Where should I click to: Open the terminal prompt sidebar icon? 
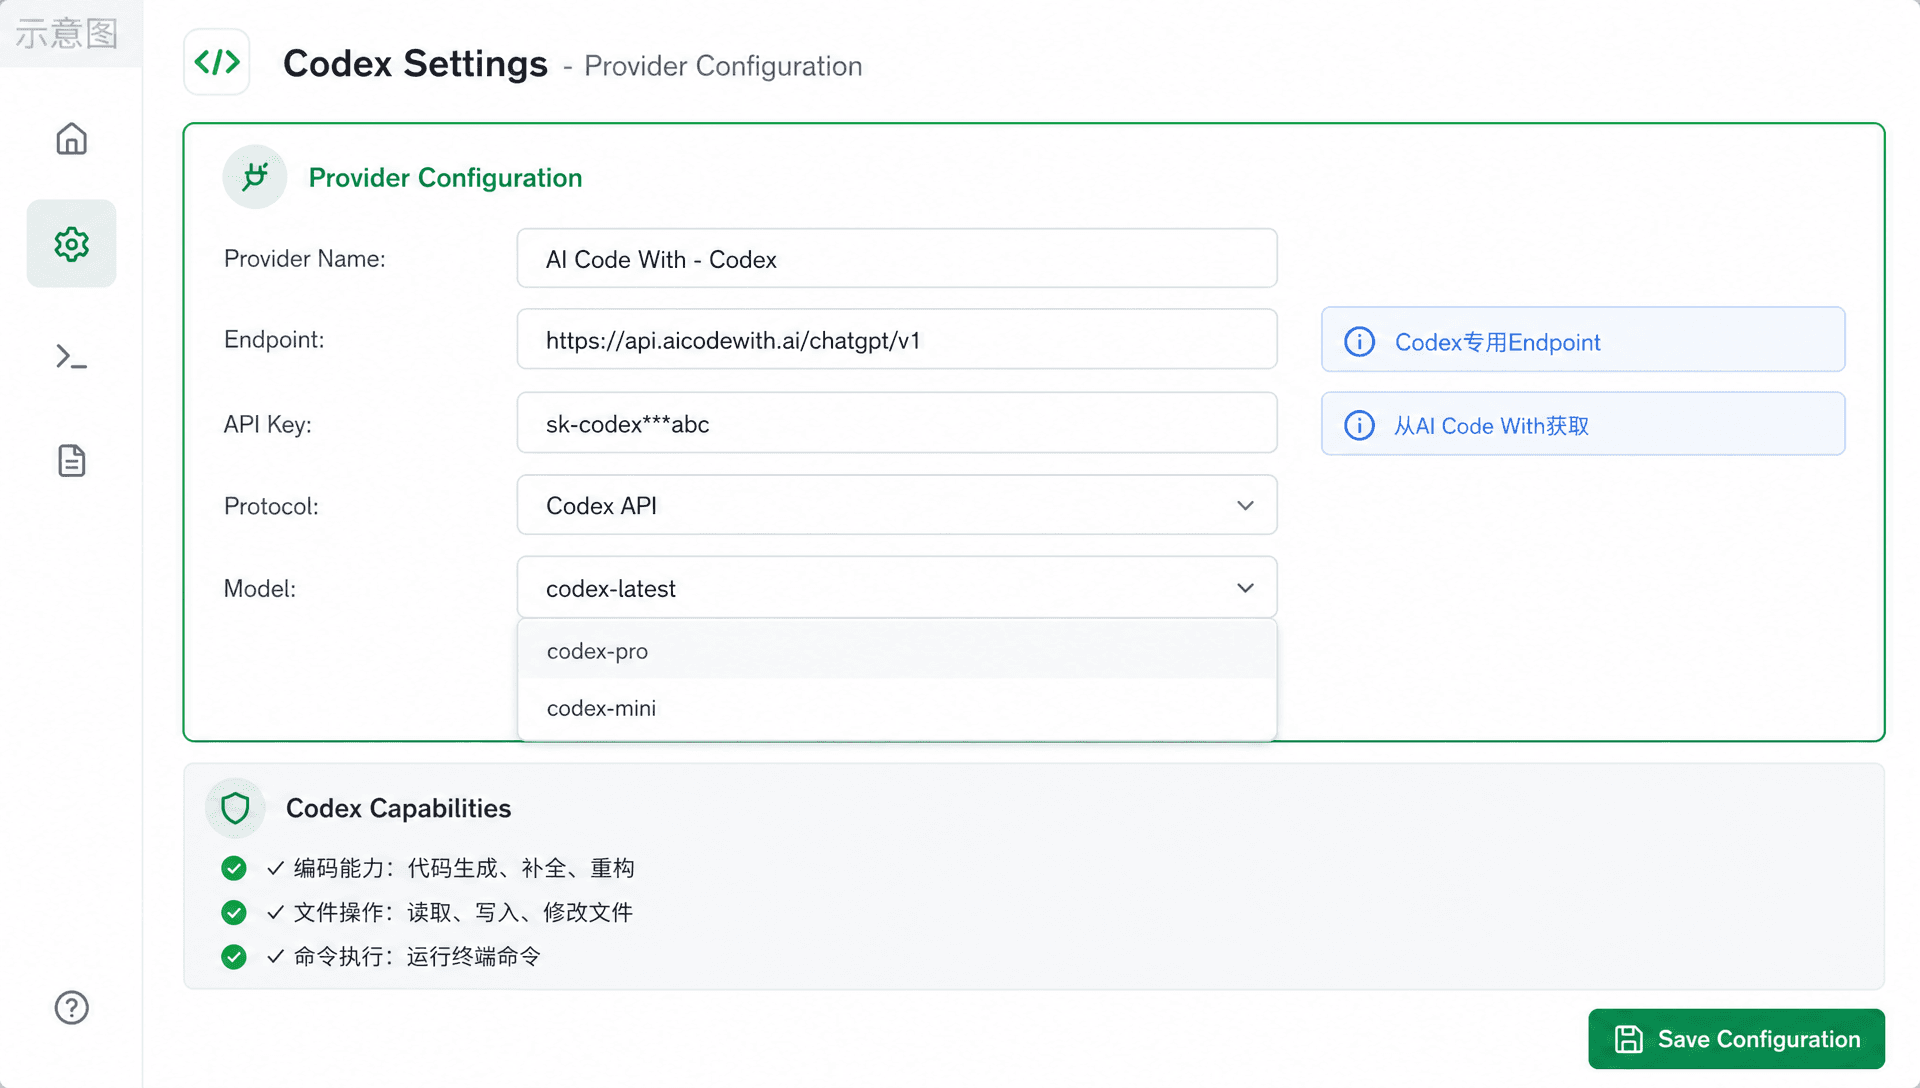pyautogui.click(x=71, y=356)
